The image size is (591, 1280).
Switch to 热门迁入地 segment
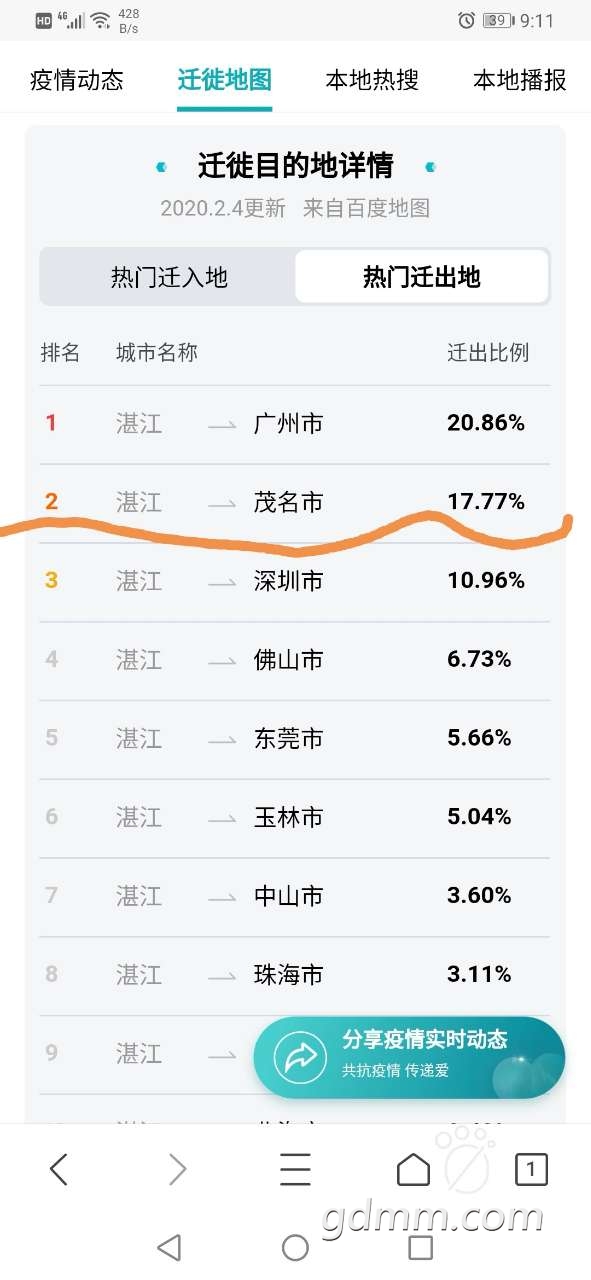169,277
